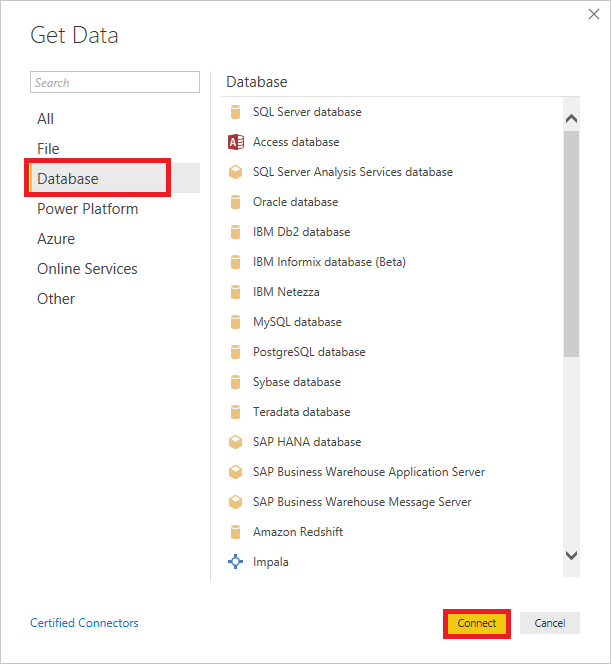Click the SAP Business Warehouse Application Server icon
Viewport: 611px width, 664px height.
pyautogui.click(x=235, y=472)
